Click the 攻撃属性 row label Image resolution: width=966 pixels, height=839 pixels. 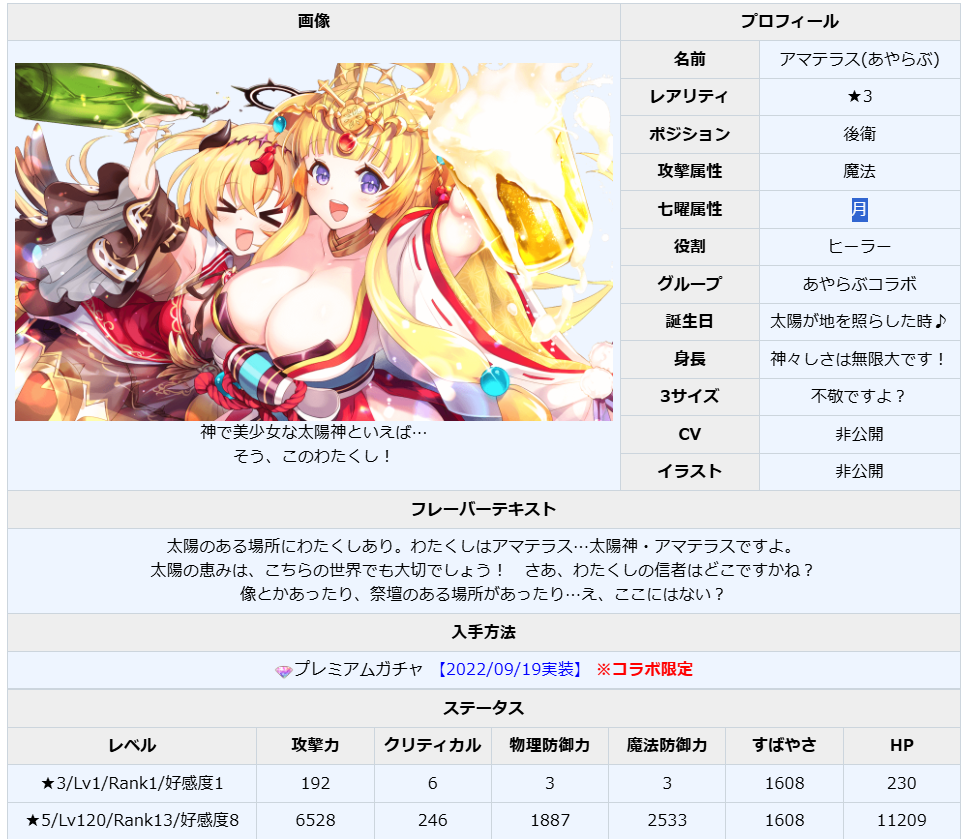[x=689, y=171]
